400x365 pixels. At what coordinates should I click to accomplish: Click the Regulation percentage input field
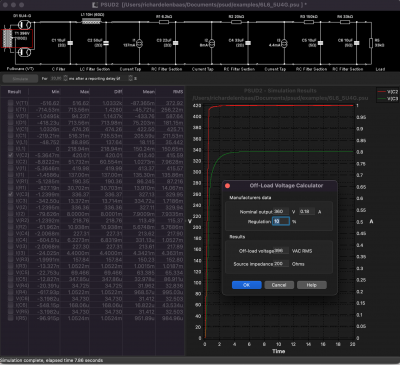pos(281,221)
